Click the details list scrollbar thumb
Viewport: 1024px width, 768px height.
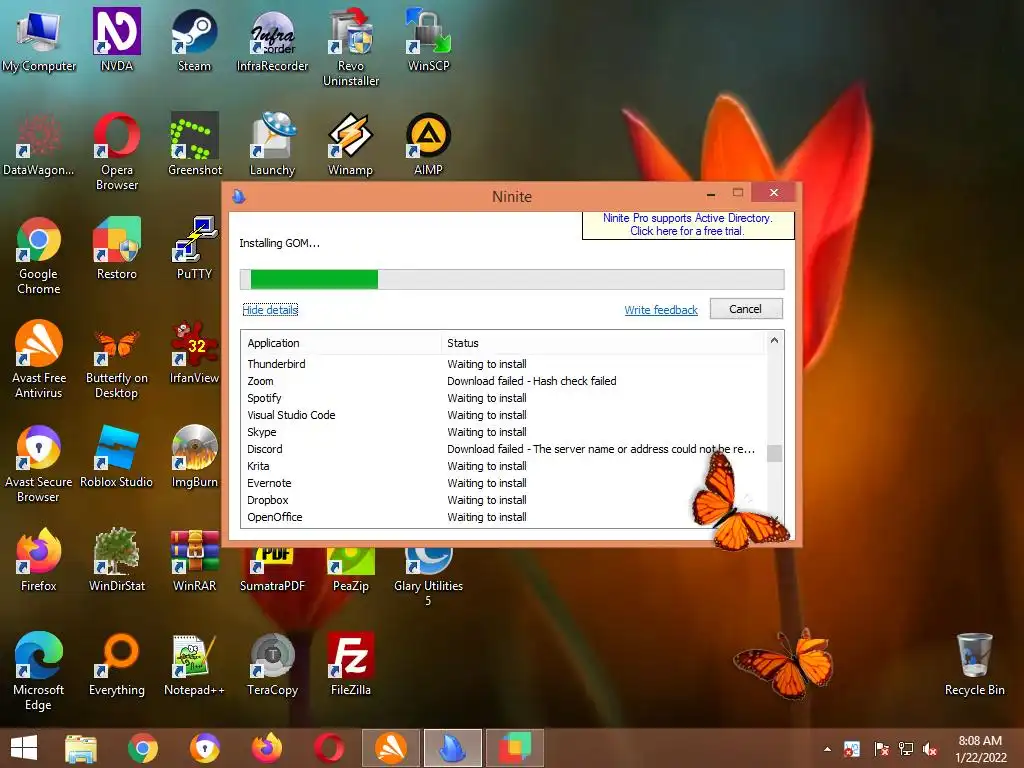click(774, 453)
